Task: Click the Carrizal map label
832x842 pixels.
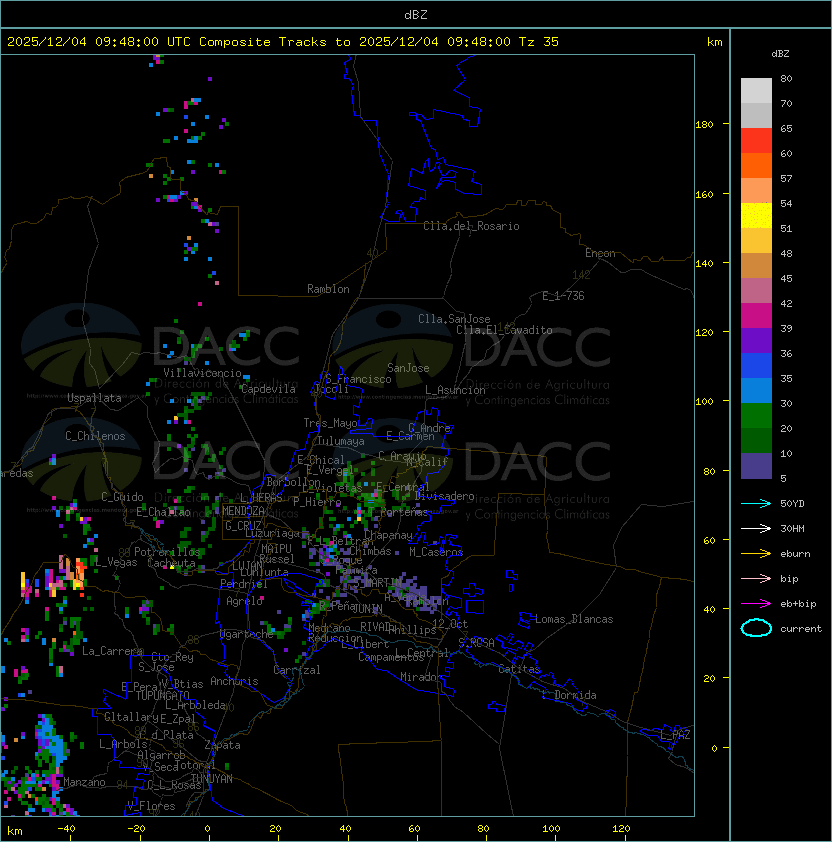Action: click(296, 670)
